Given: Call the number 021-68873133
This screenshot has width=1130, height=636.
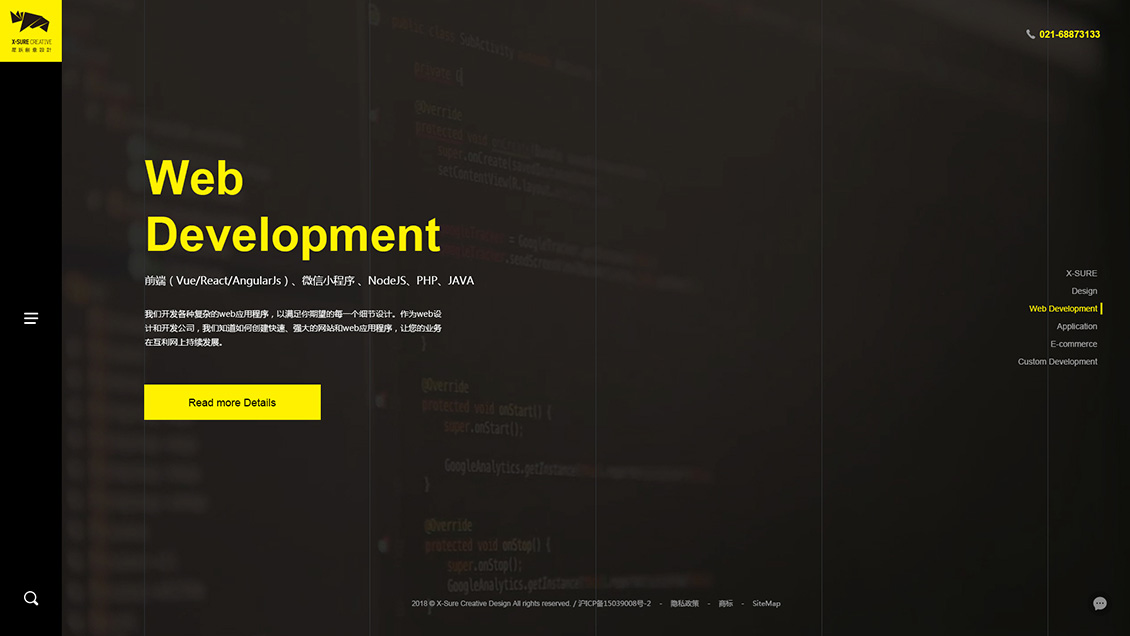Looking at the screenshot, I should [x=1069, y=34].
